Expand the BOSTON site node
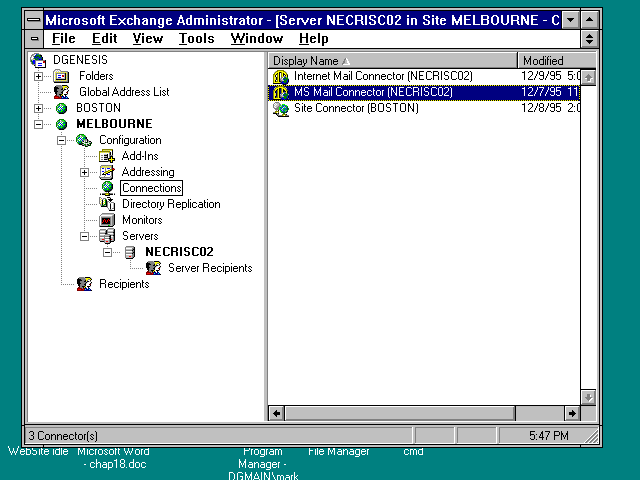The width and height of the screenshot is (640, 480). [38, 108]
